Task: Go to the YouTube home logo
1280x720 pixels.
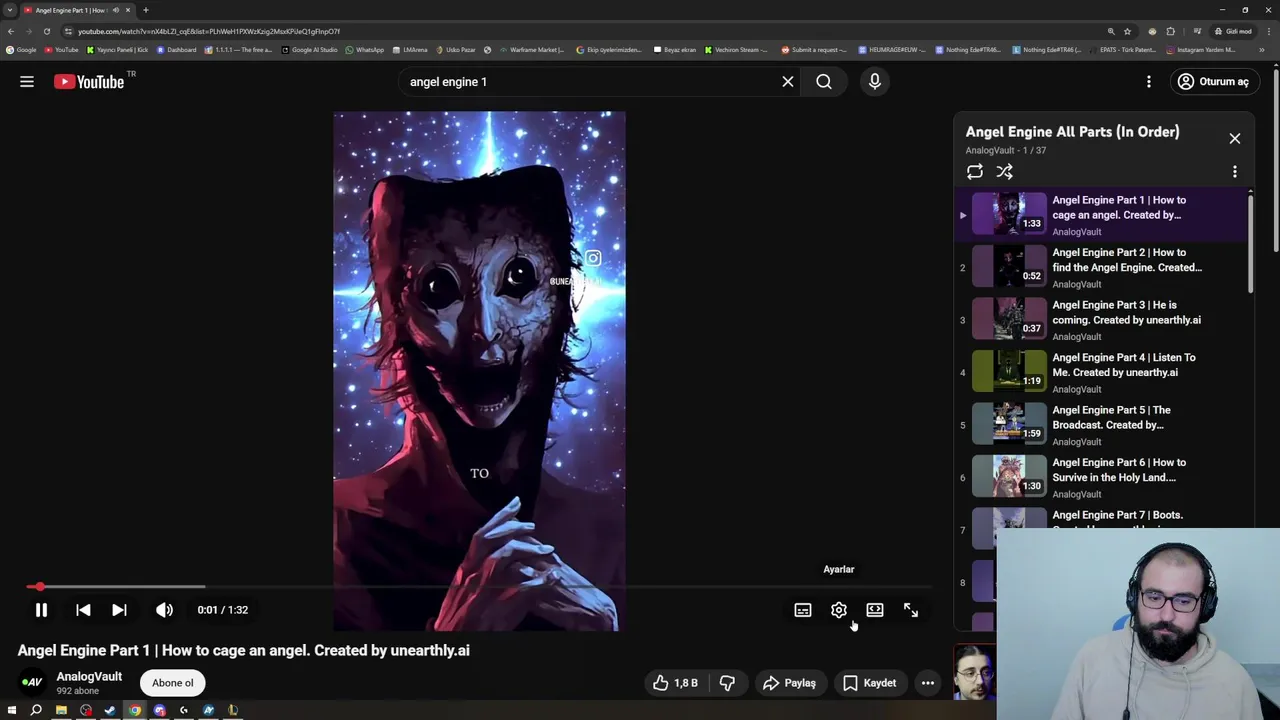Action: coord(88,82)
